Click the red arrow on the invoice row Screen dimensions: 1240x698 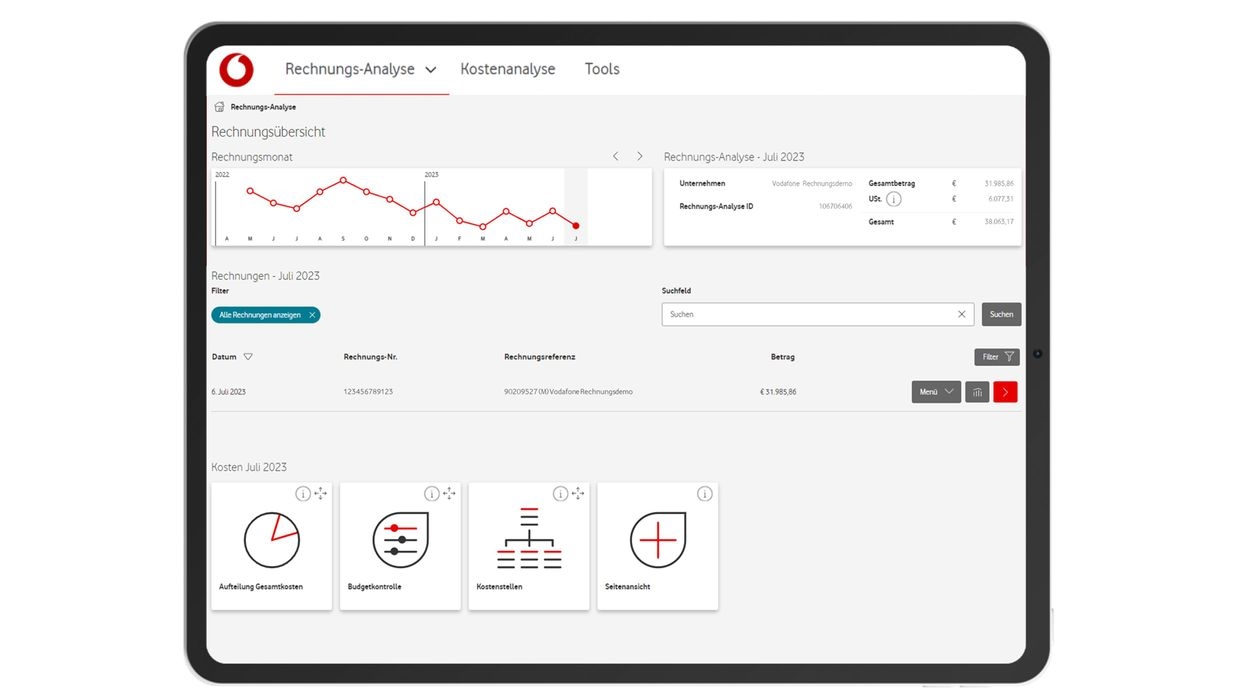(x=1005, y=391)
